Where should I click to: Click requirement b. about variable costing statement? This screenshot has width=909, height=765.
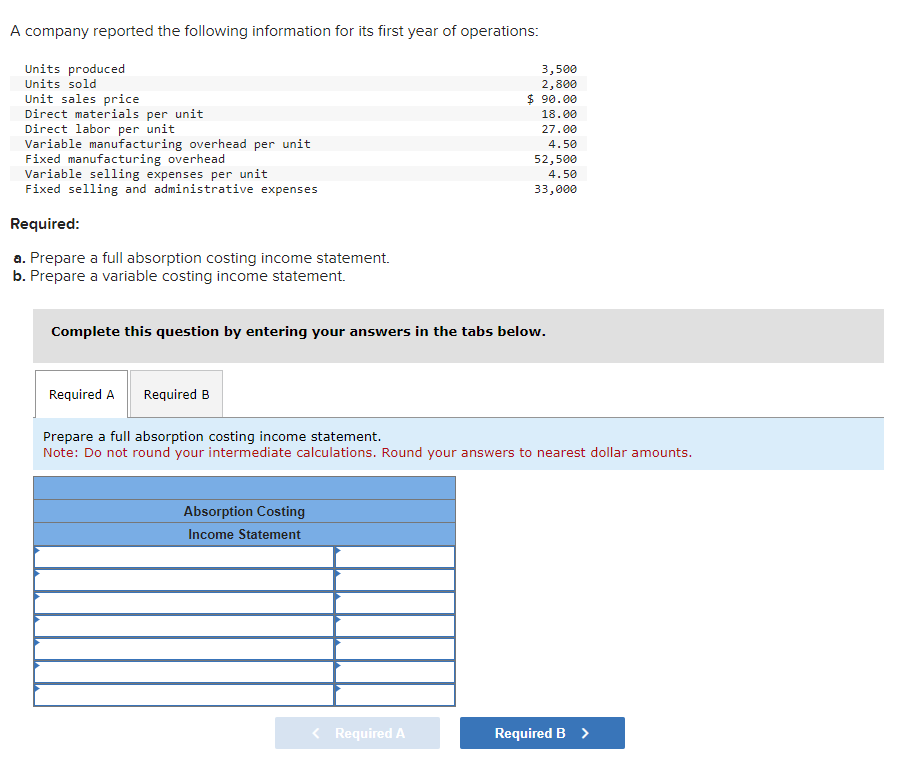click(x=179, y=276)
